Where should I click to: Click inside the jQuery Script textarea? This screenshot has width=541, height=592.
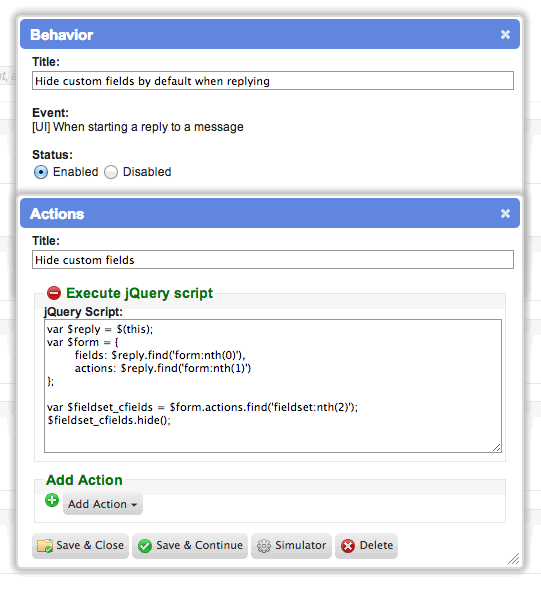273,386
